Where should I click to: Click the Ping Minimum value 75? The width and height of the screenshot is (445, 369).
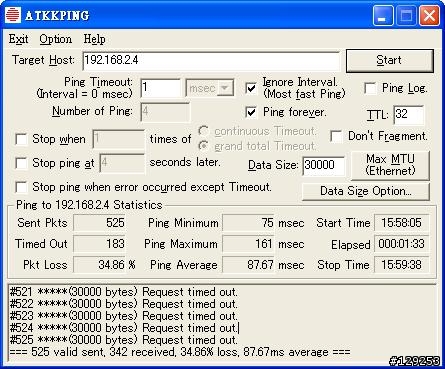[x=248, y=223]
